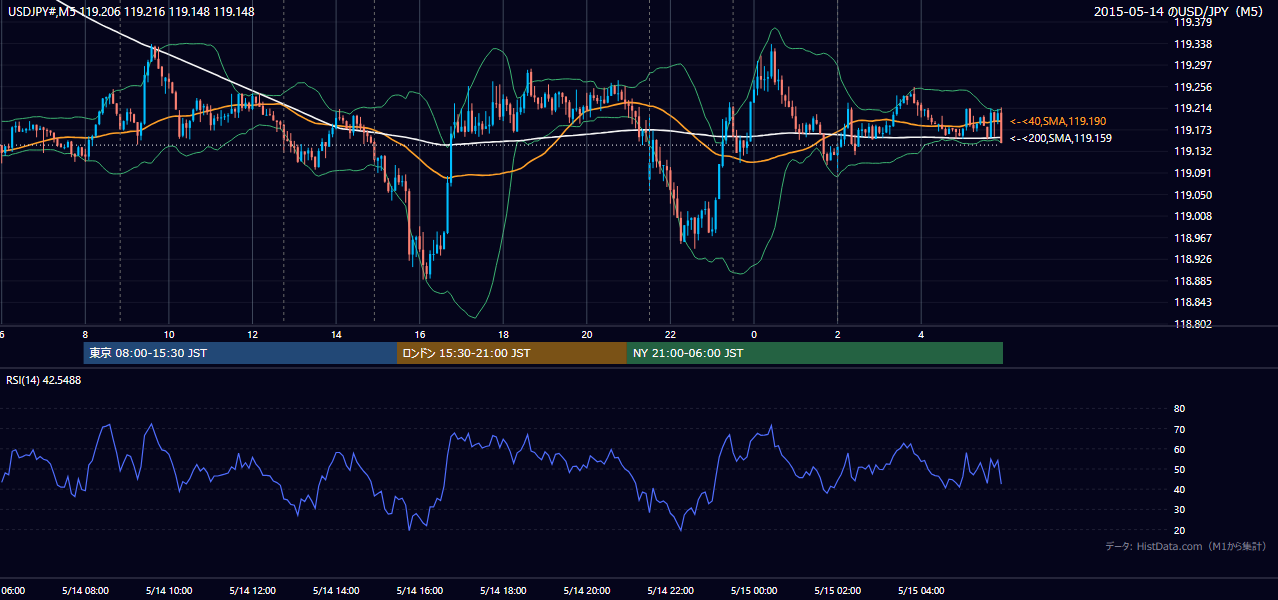Click hour tick 22 on chart axis

tap(670, 335)
